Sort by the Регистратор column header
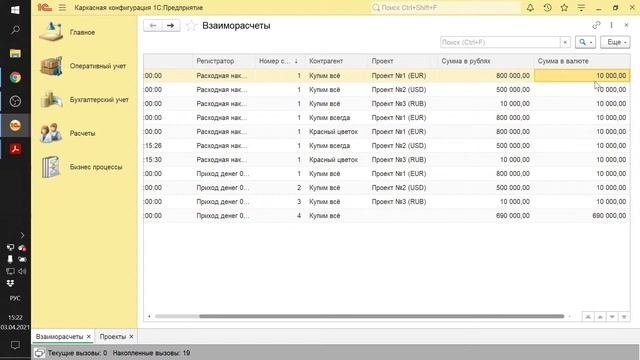Viewport: 640px width, 360px height. (224, 61)
